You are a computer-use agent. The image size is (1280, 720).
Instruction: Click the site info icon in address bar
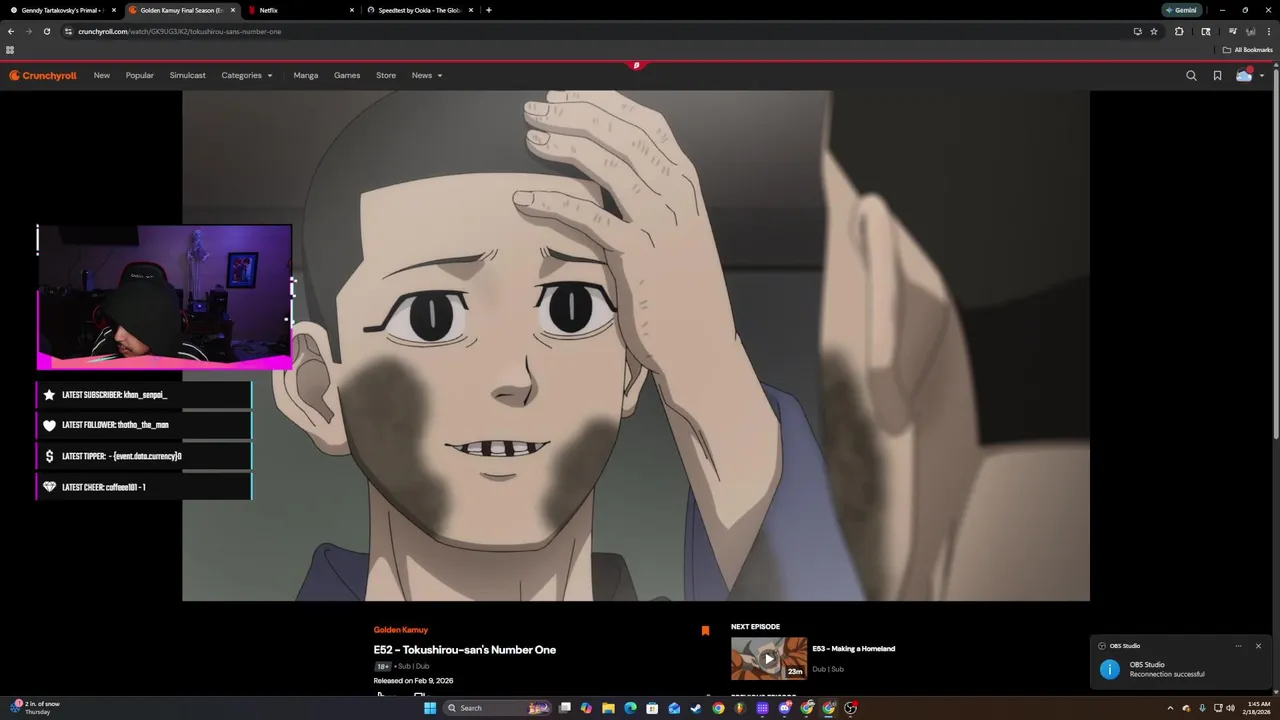[x=68, y=31]
